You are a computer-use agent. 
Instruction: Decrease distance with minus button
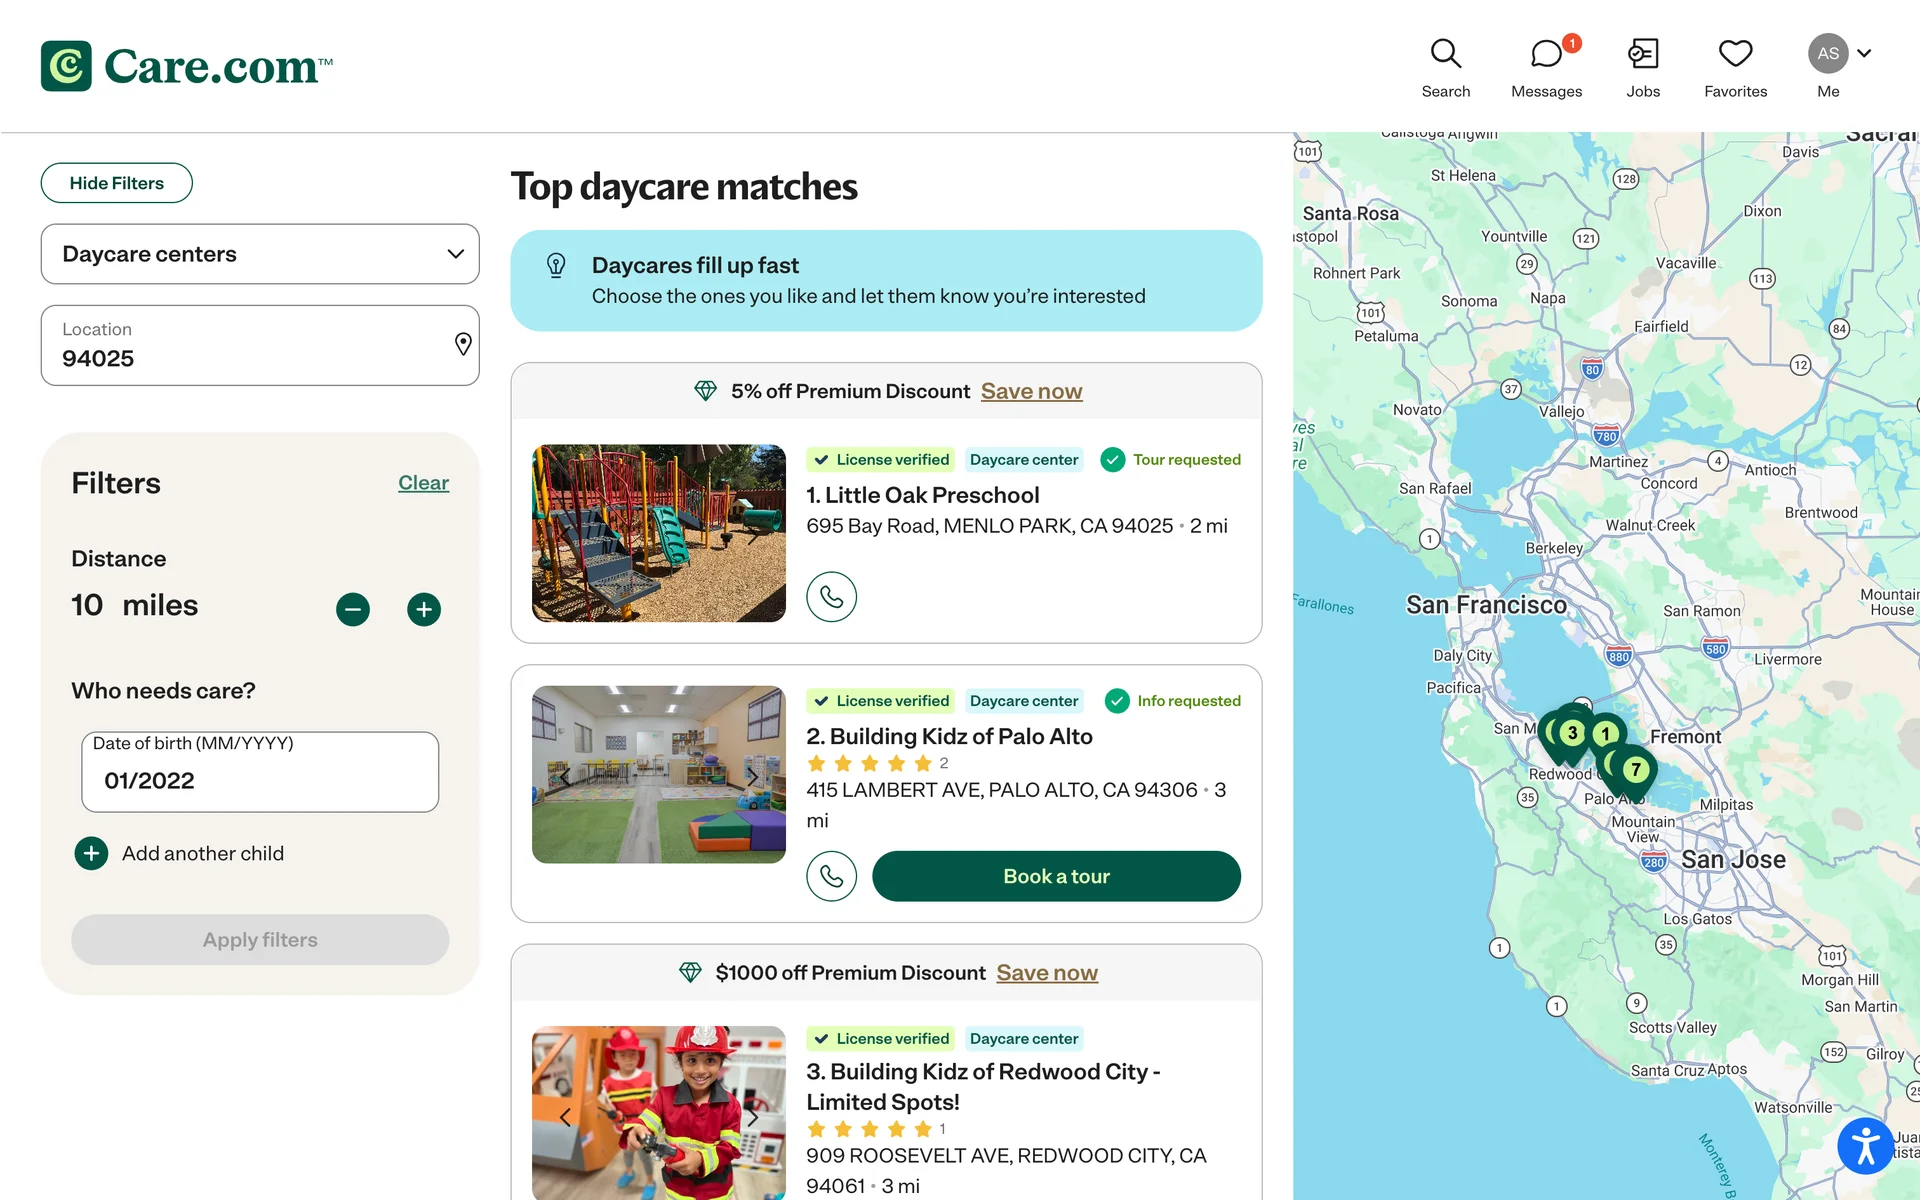tap(353, 609)
